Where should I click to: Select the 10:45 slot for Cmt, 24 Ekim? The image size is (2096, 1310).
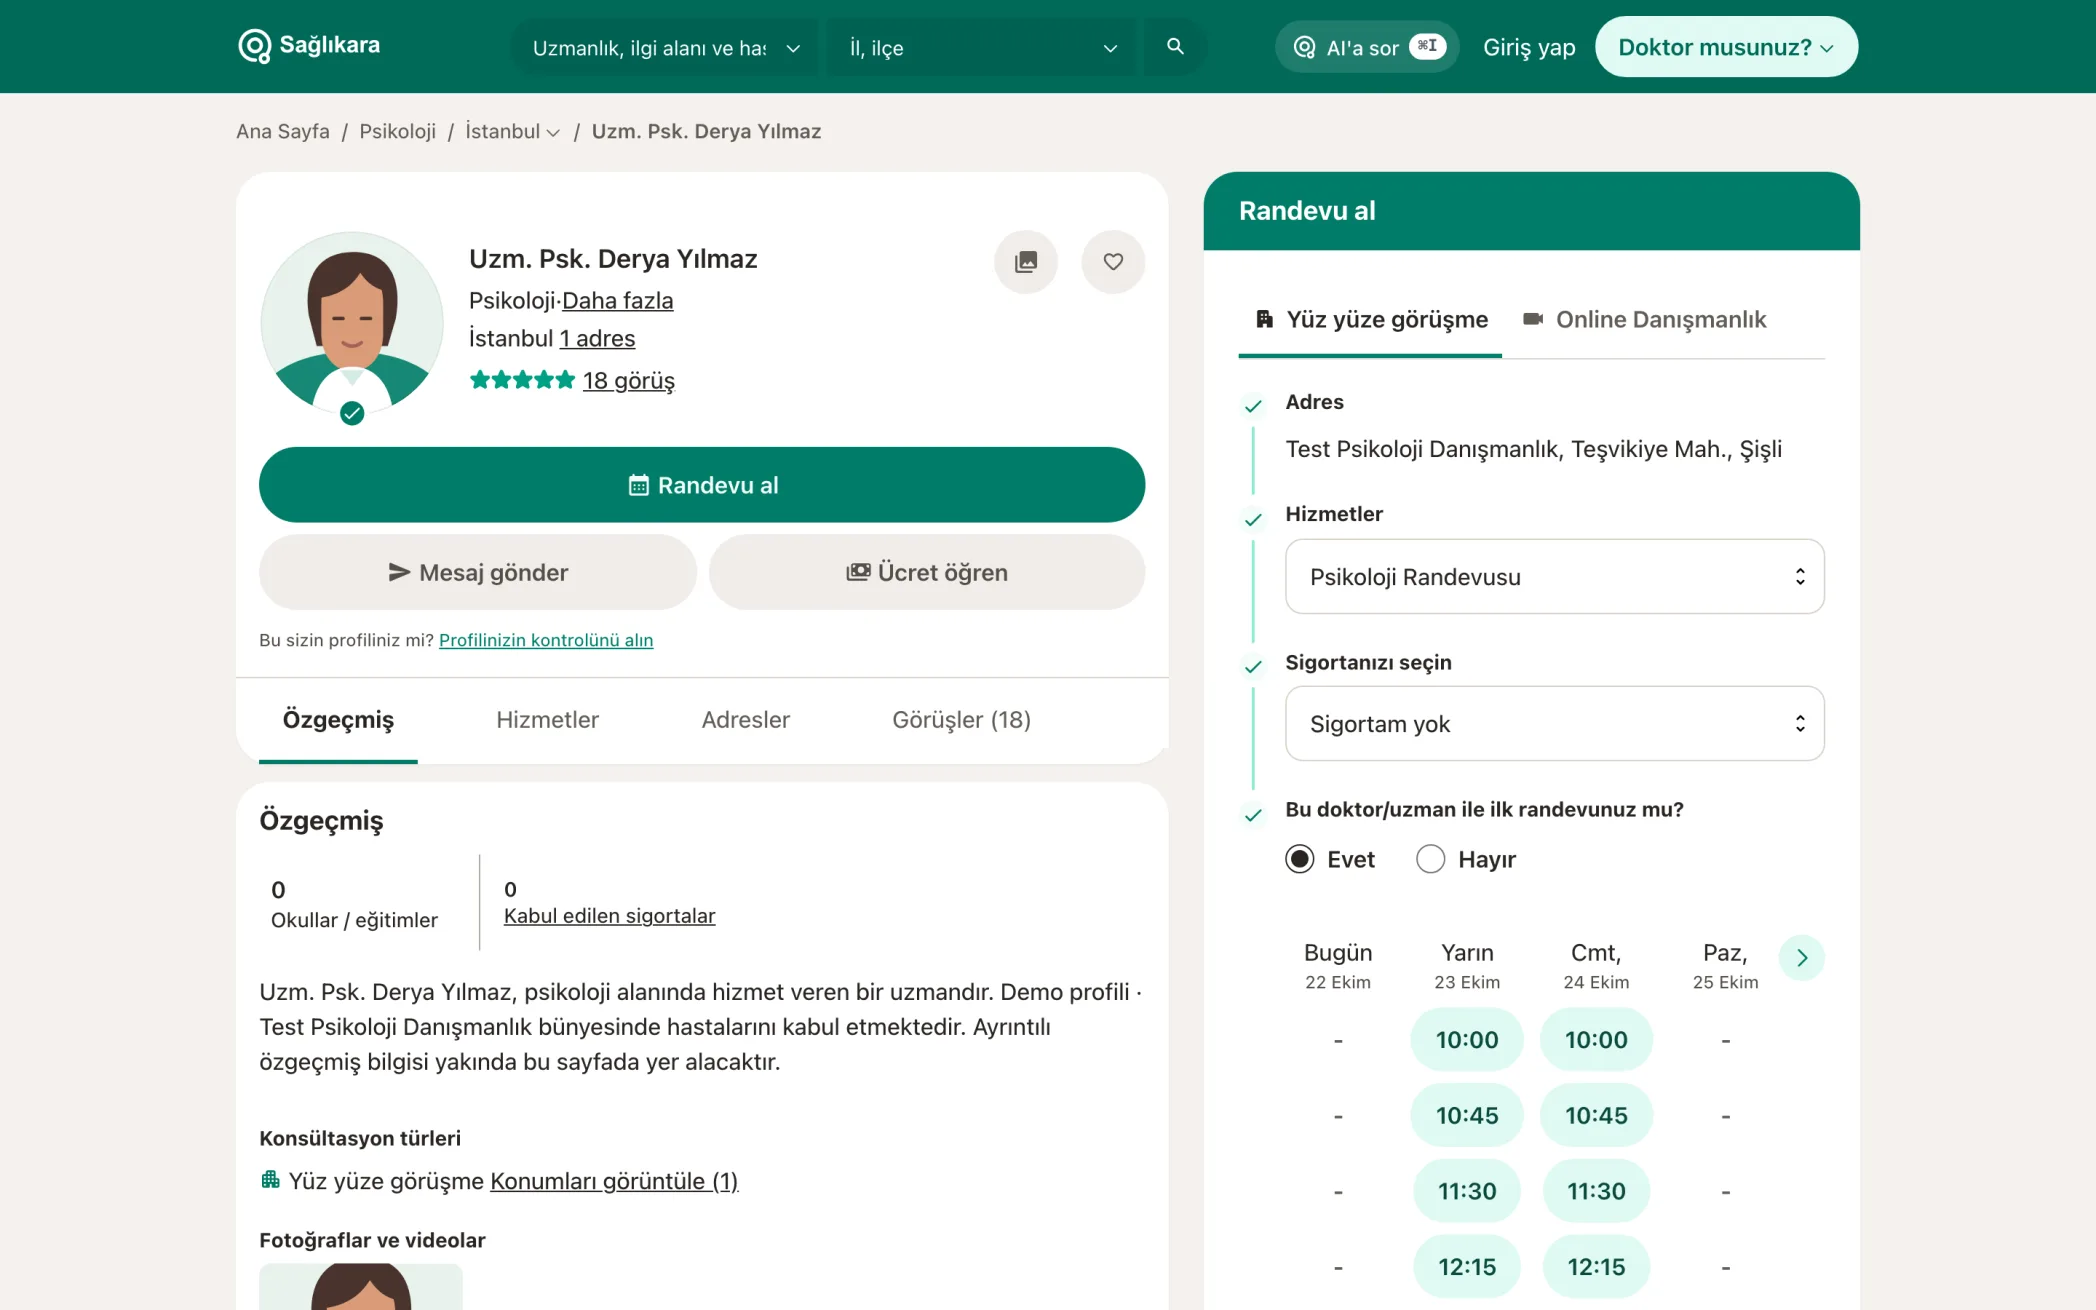pos(1596,1115)
